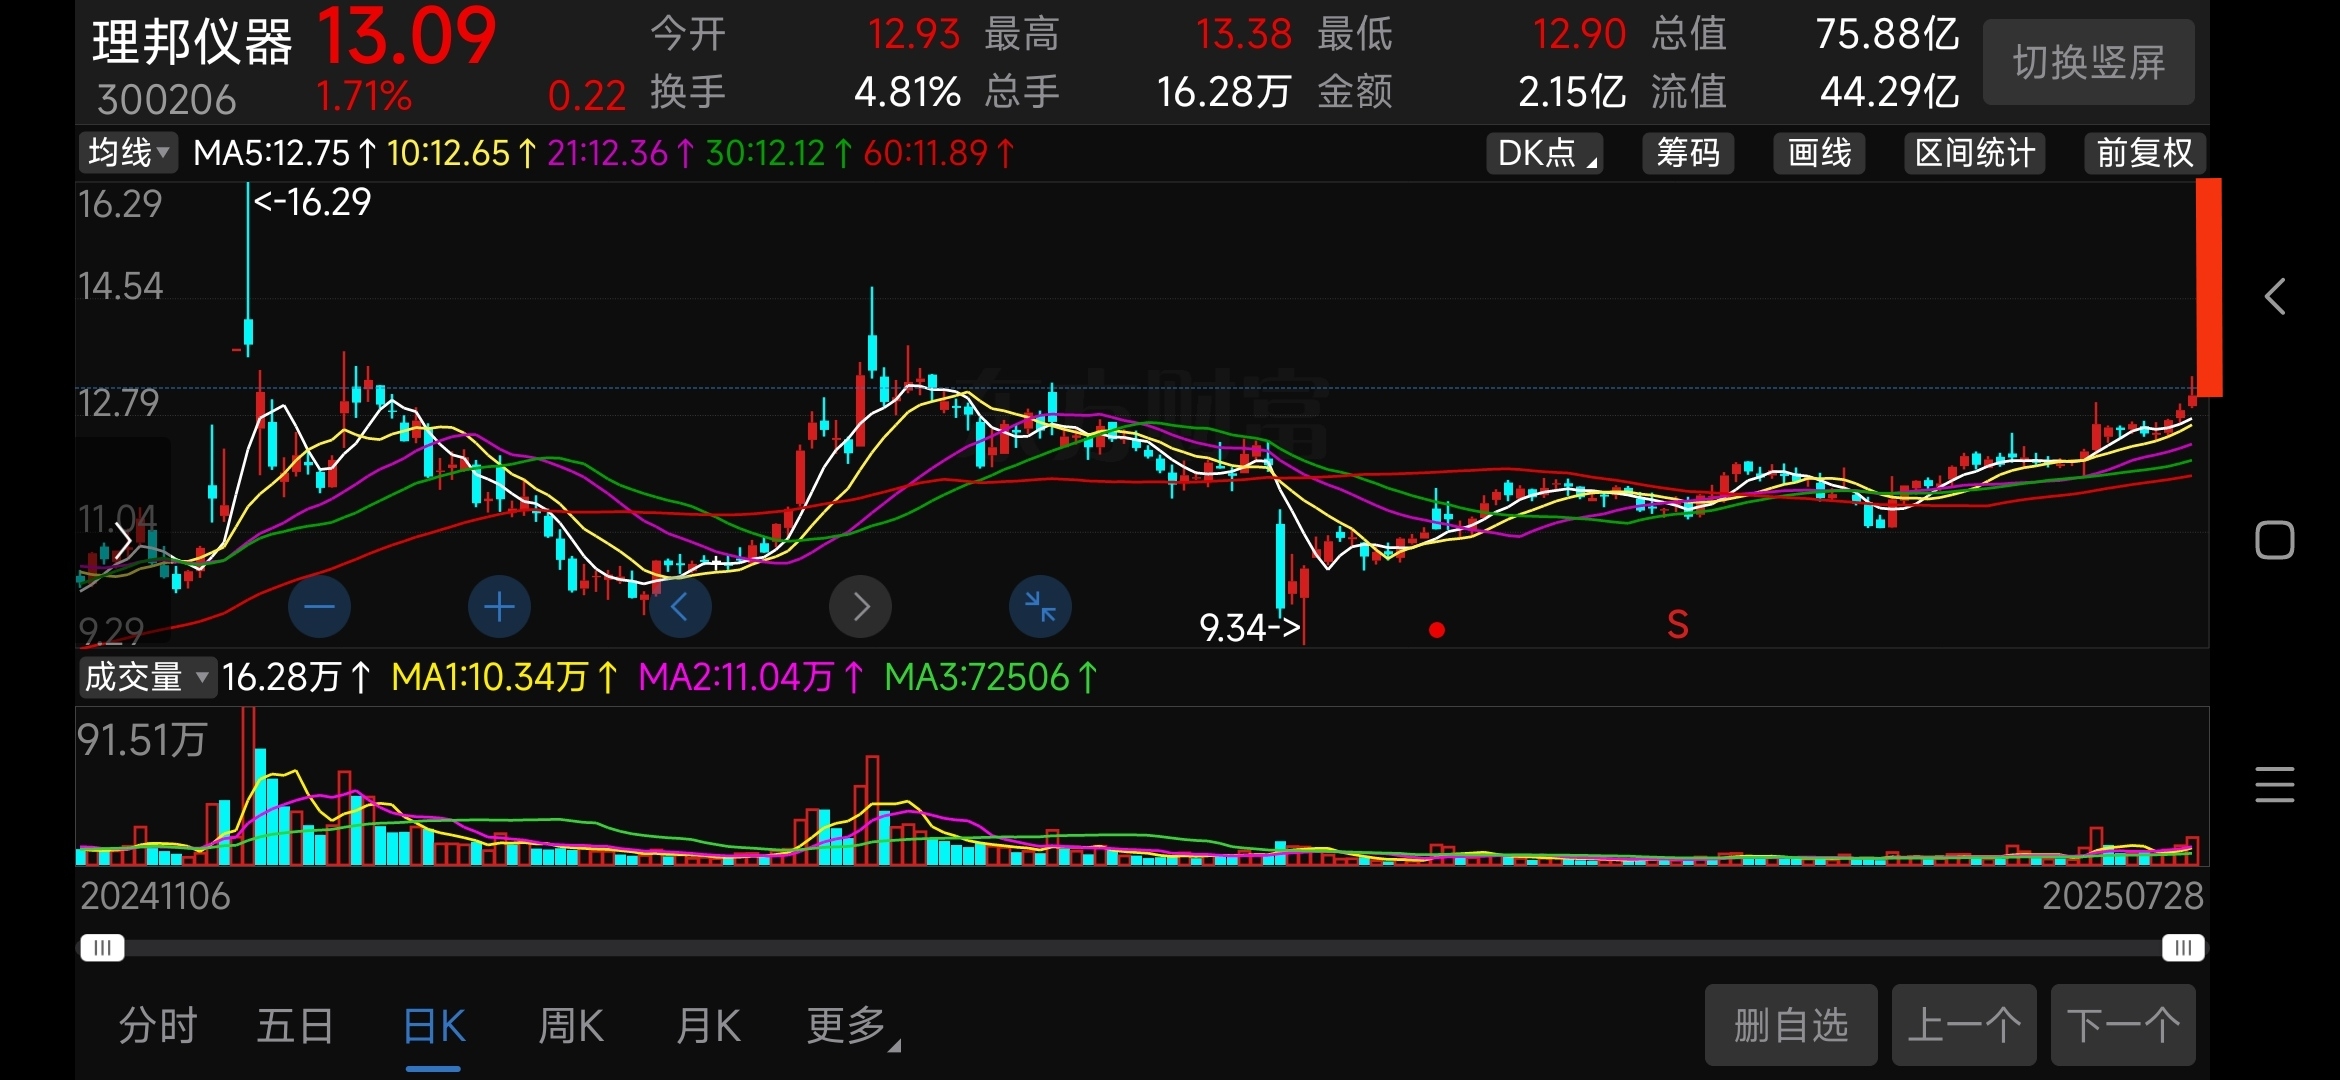Open Android recent apps menu icon
Screen dimensions: 2340x1080
[x=2275, y=784]
